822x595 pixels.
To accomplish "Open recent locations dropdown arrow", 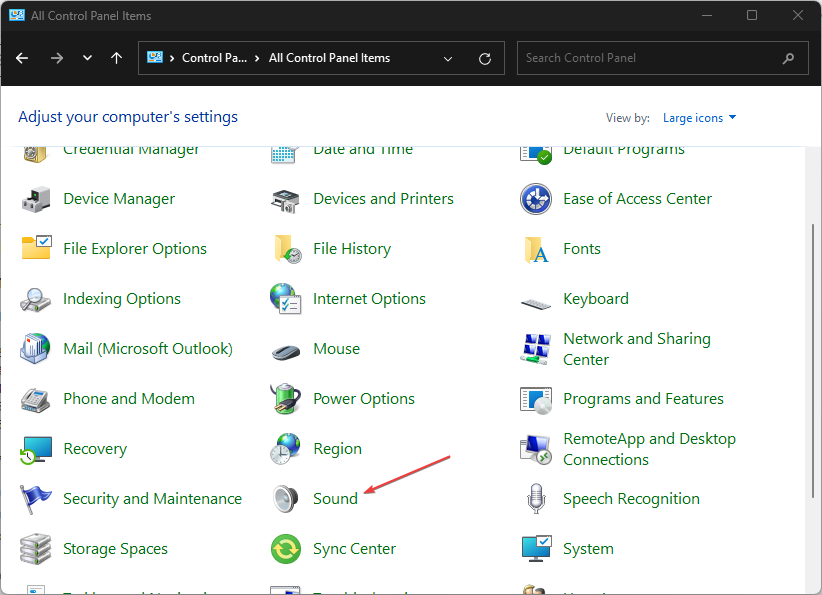I will pyautogui.click(x=87, y=58).
